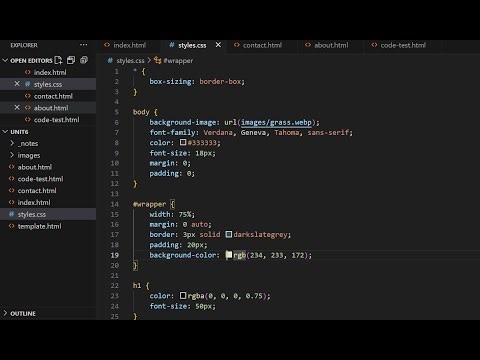Click line number 19 in the gutter
Image resolution: width=480 pixels, height=360 pixels.
tap(115, 255)
